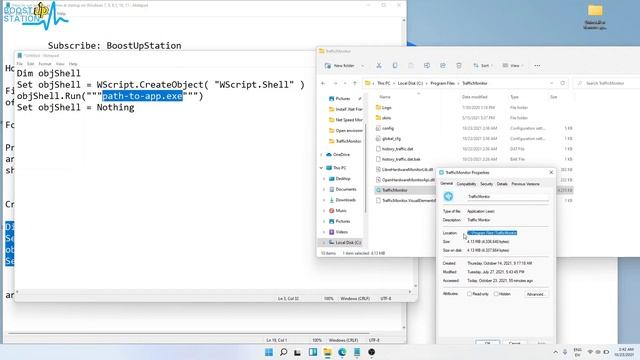Expand the OneDrive tree node
The width and height of the screenshot is (640, 360).
pyautogui.click(x=322, y=155)
